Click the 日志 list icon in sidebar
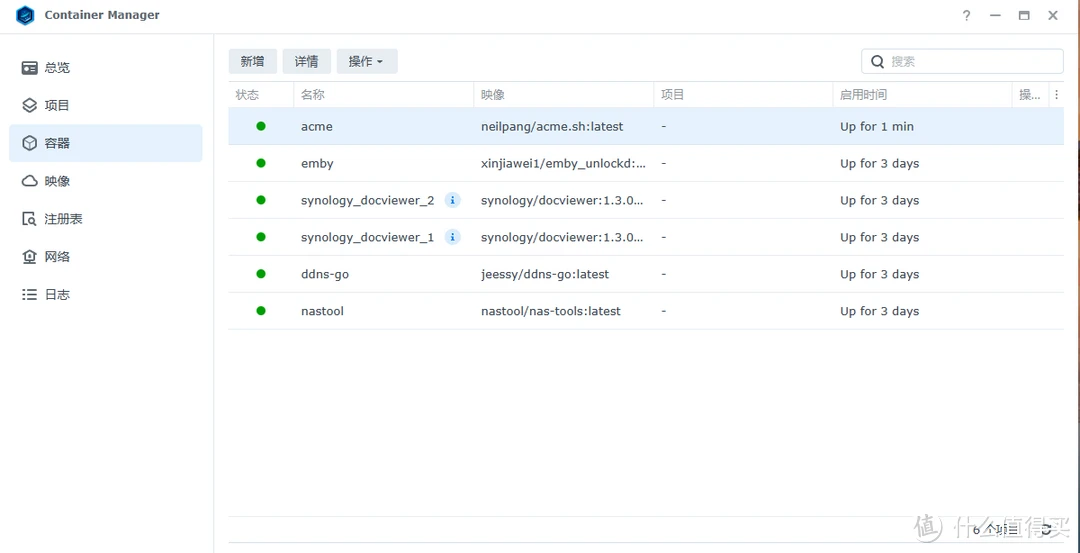Screen dimensions: 1080x553 tap(29, 295)
